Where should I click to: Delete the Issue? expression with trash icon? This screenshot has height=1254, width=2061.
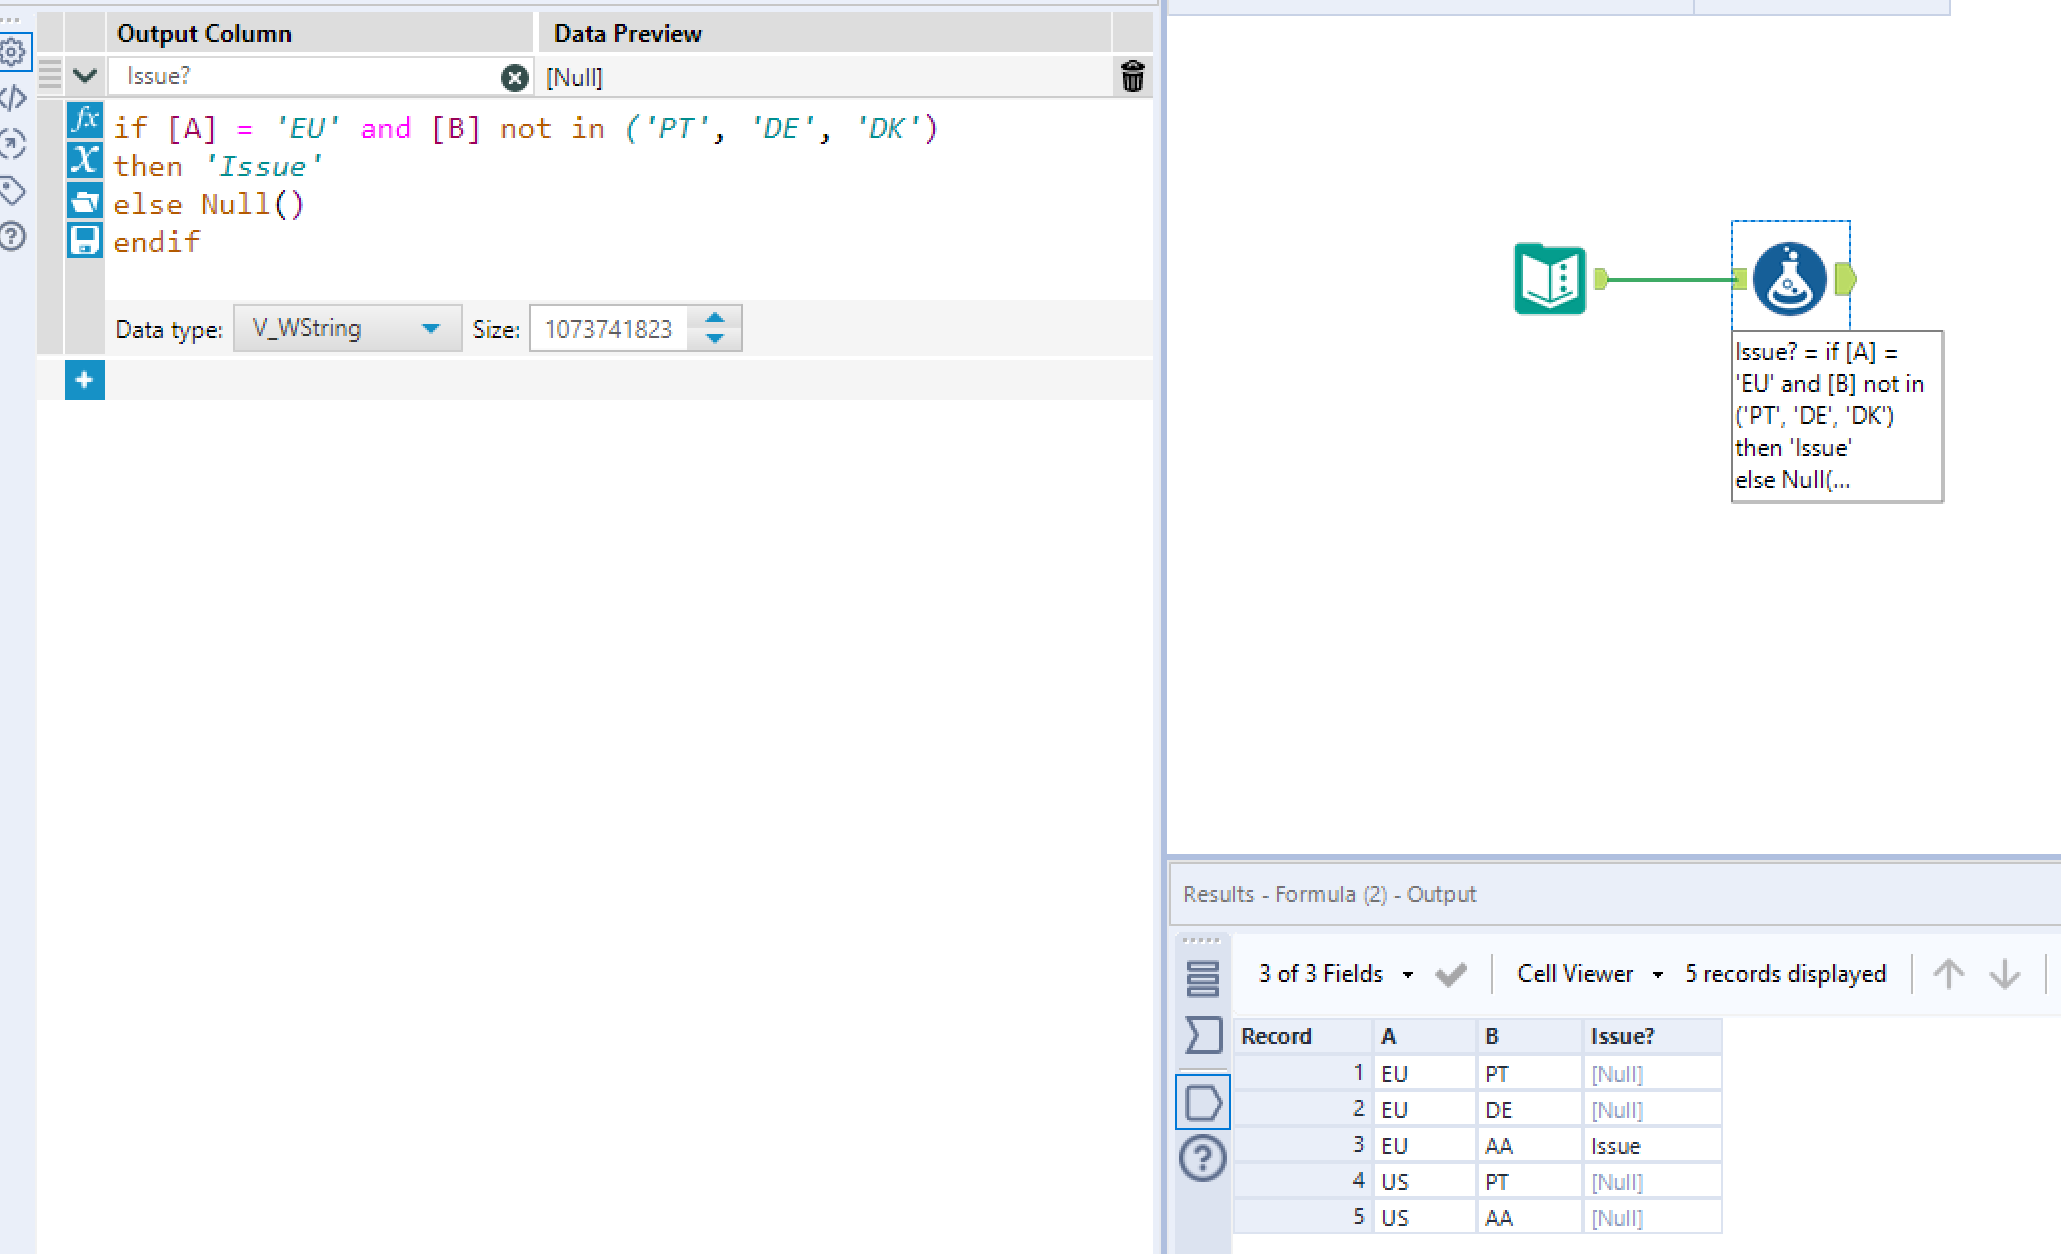(x=1132, y=77)
